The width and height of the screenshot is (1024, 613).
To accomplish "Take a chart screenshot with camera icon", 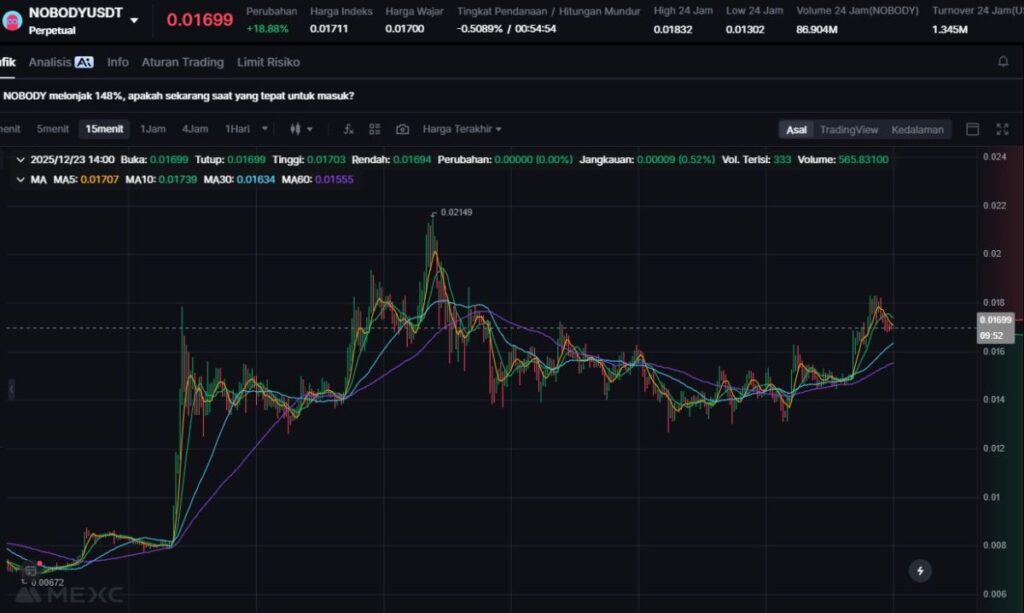I will (x=402, y=129).
